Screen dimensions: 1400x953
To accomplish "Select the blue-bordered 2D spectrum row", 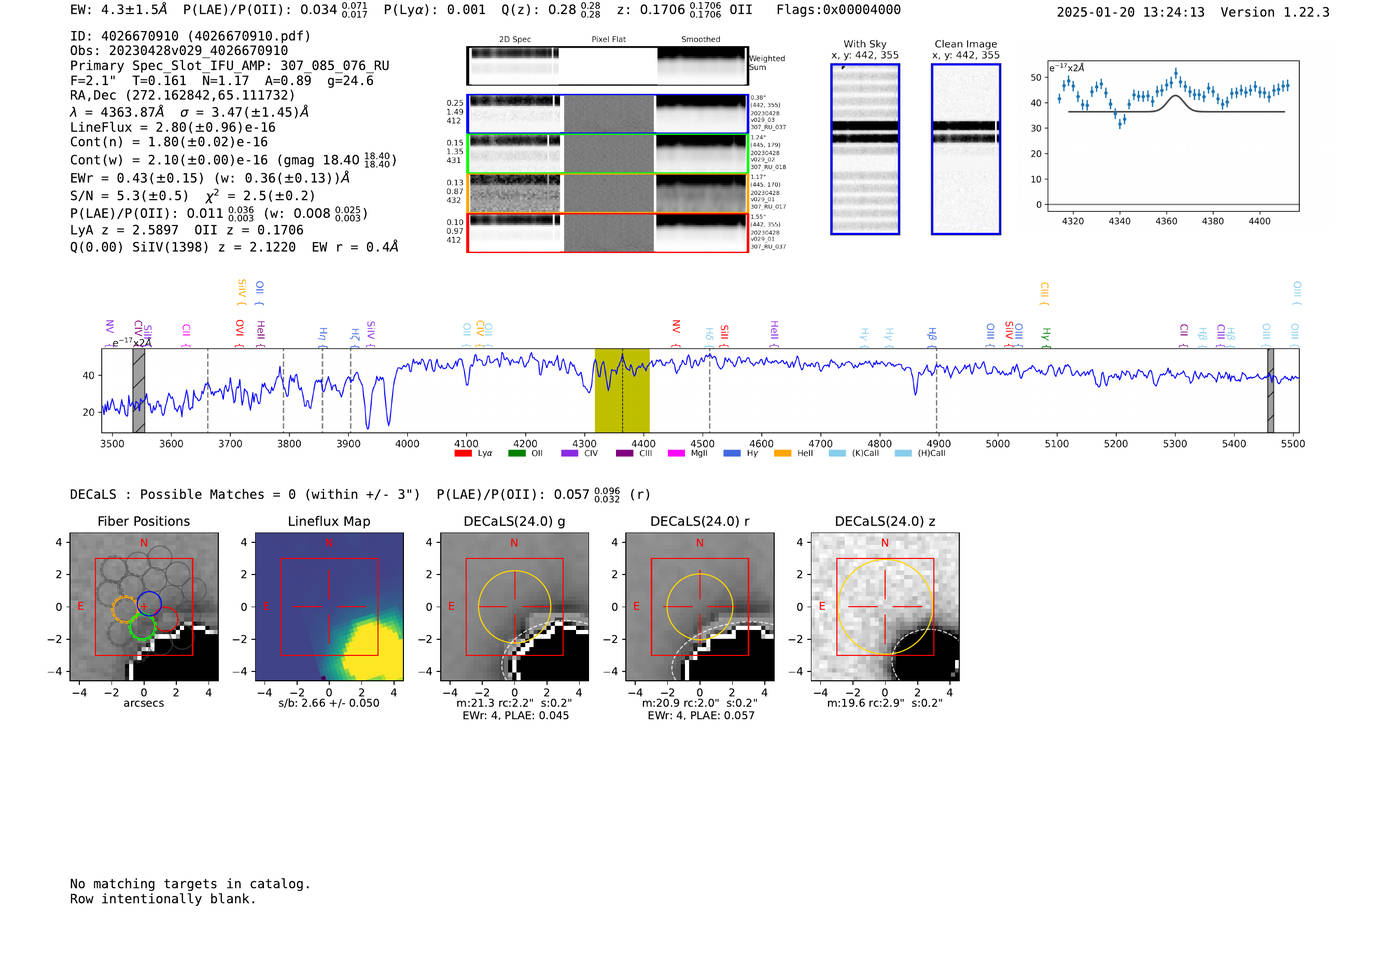I will click(x=607, y=114).
